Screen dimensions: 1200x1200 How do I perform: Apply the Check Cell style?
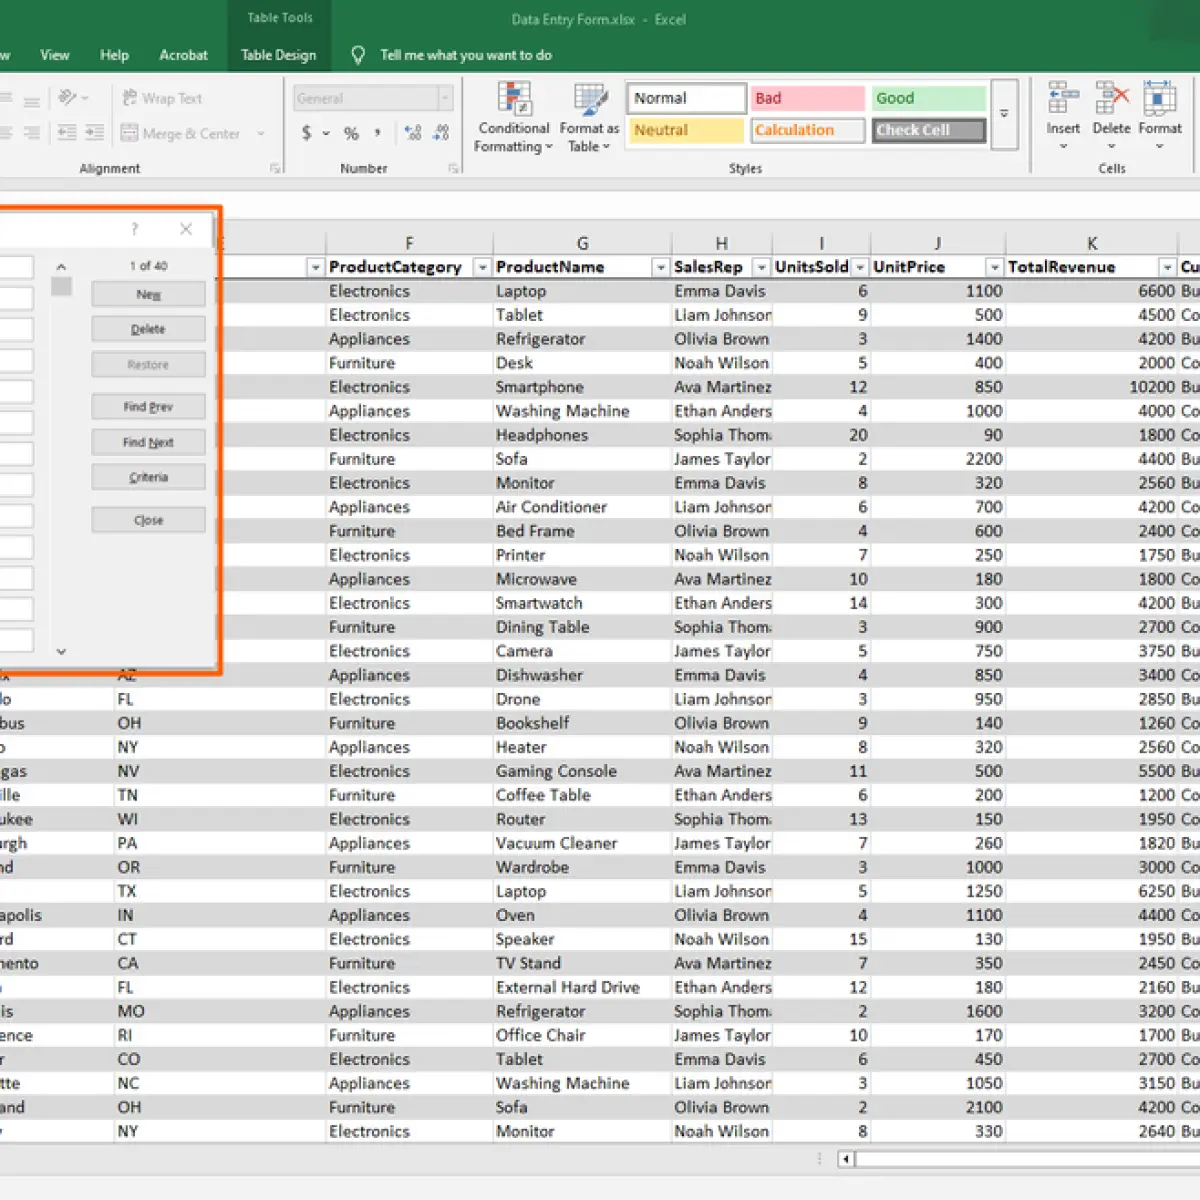929,130
